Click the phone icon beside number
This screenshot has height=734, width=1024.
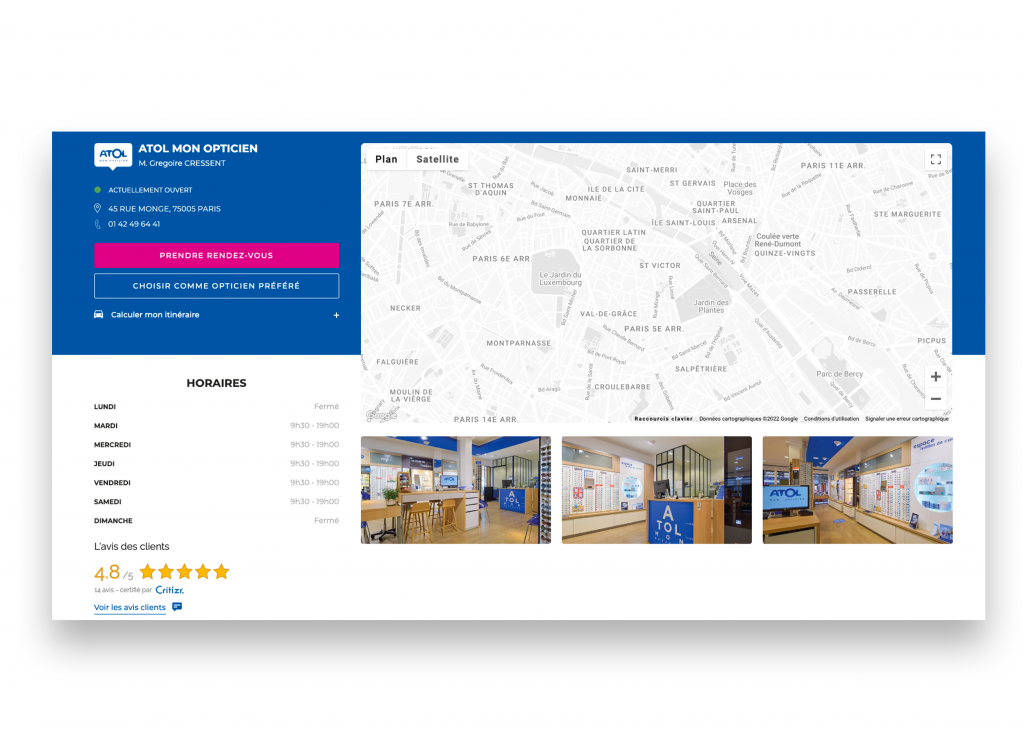click(x=97, y=224)
